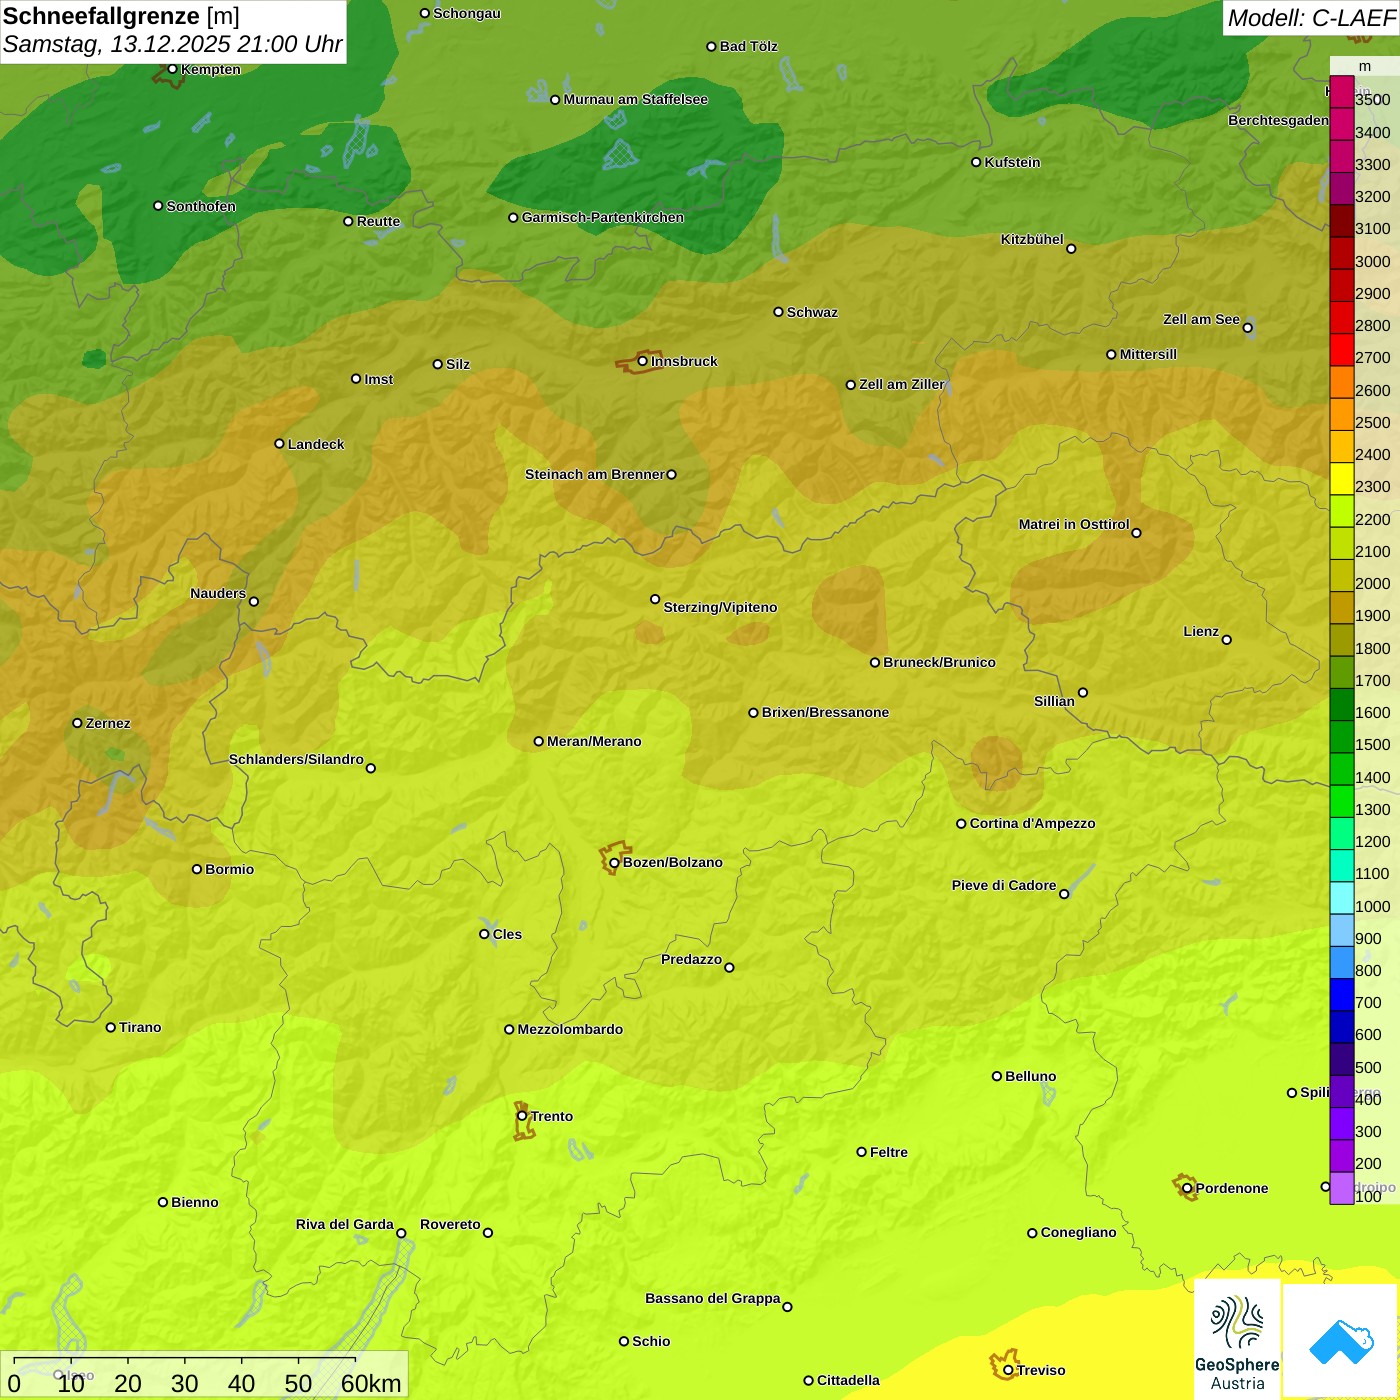Viewport: 1400px width, 1400px height.
Task: Click the Mezzolombardo label
Action: pyautogui.click(x=570, y=1029)
